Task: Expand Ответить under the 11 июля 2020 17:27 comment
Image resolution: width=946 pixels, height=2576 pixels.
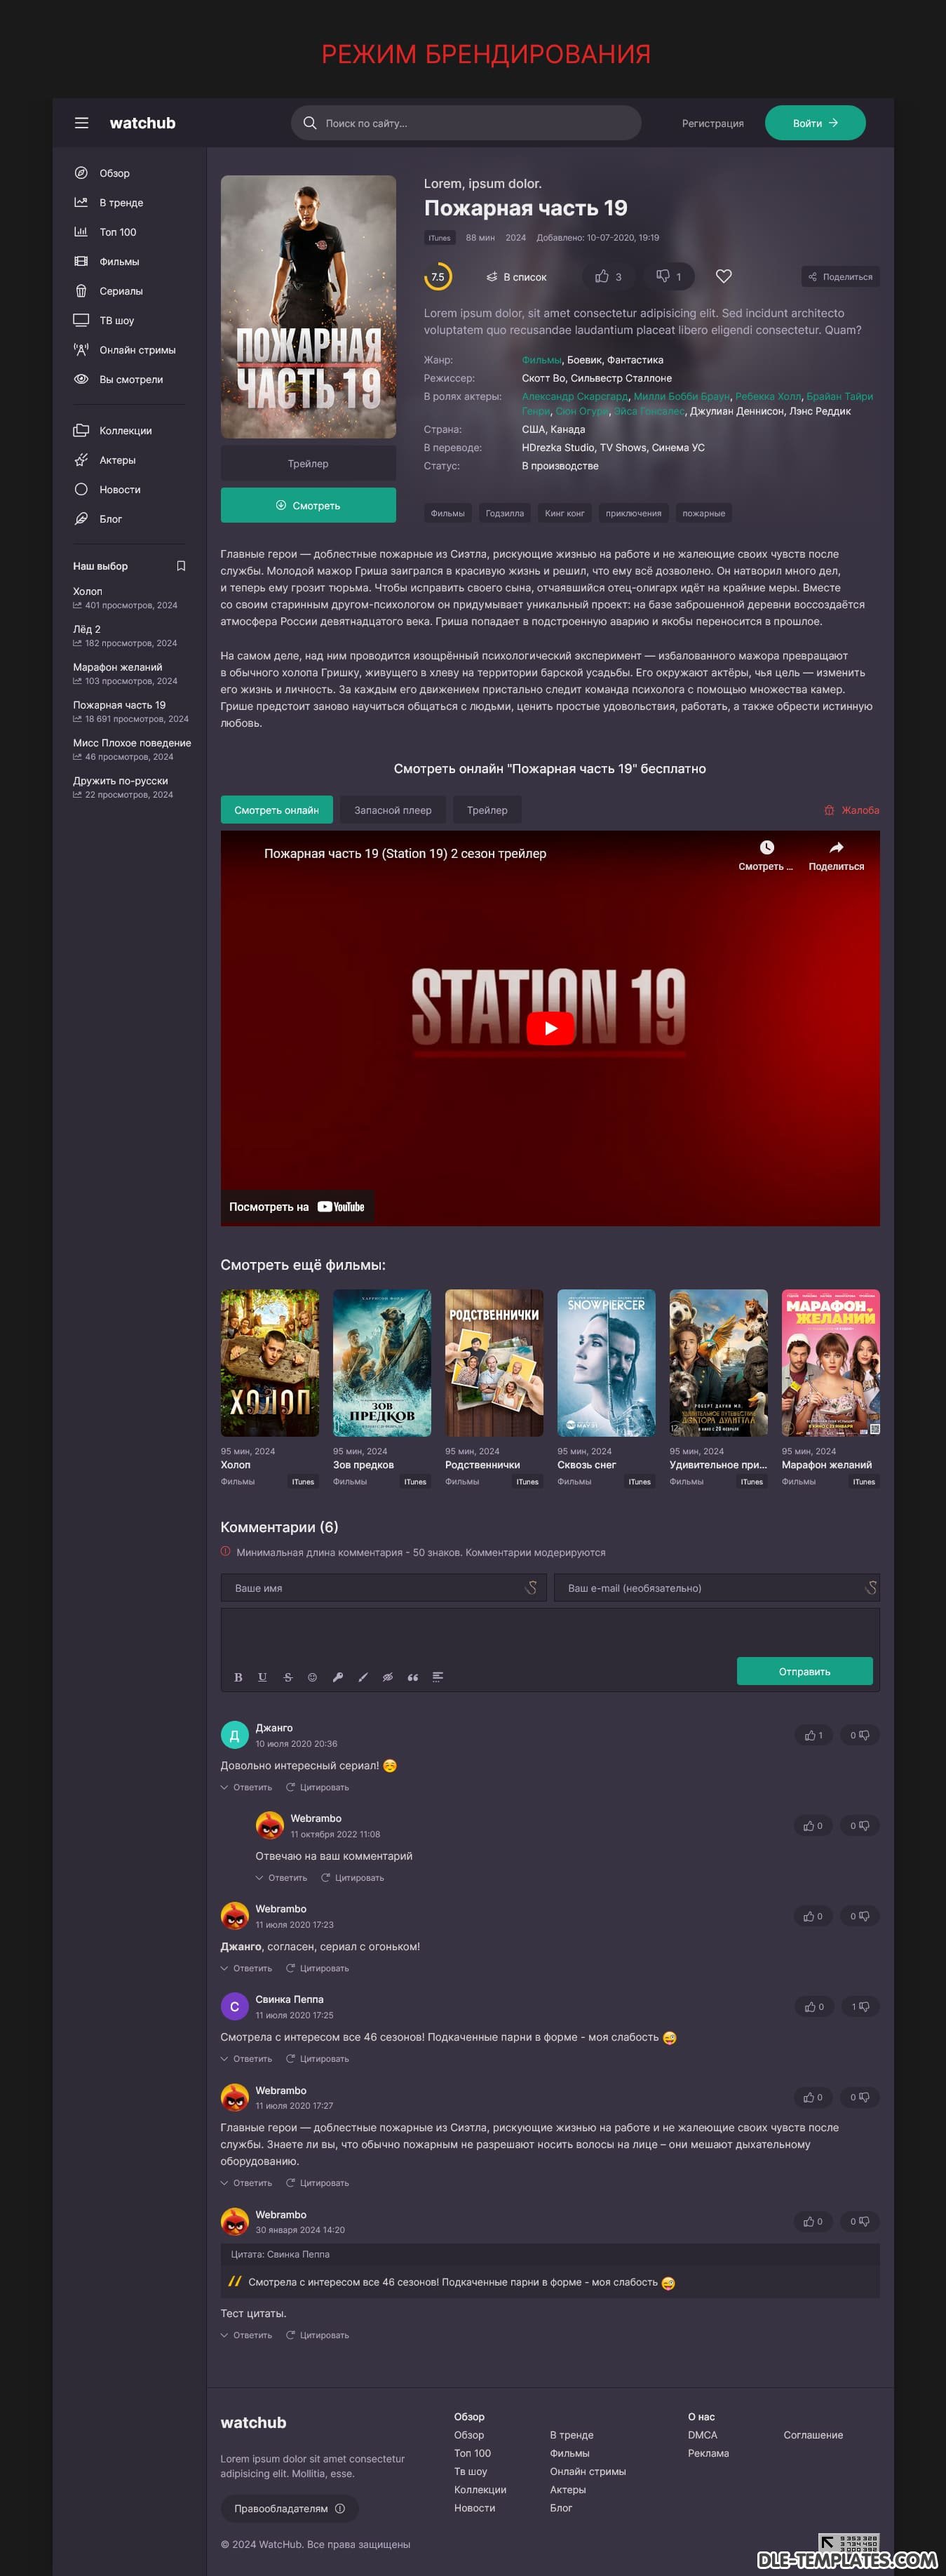Action: tap(247, 2182)
